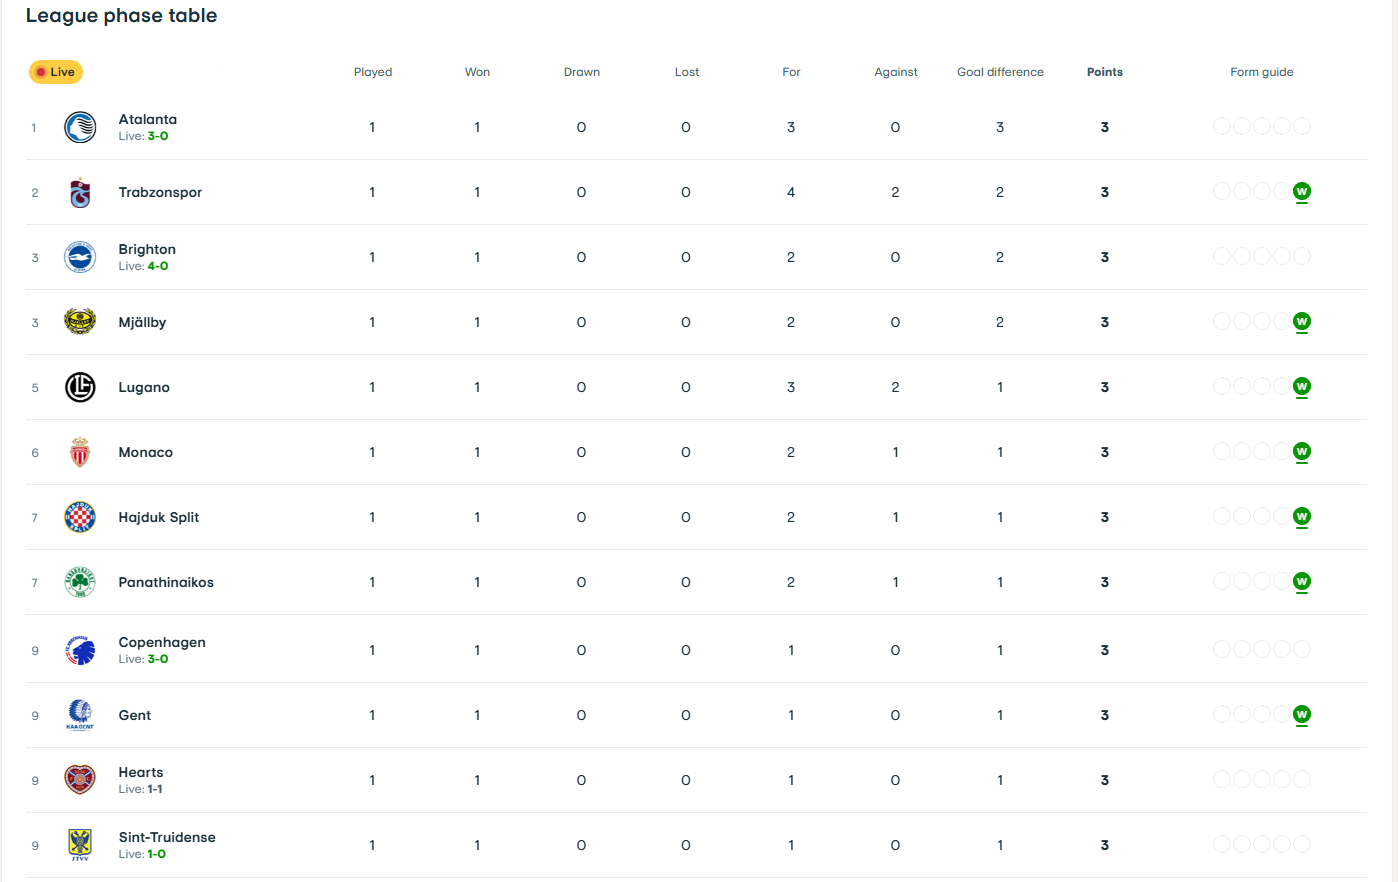Viewport: 1398px width, 882px height.
Task: Click the Panathinaikos shamrock crest
Action: point(80,582)
